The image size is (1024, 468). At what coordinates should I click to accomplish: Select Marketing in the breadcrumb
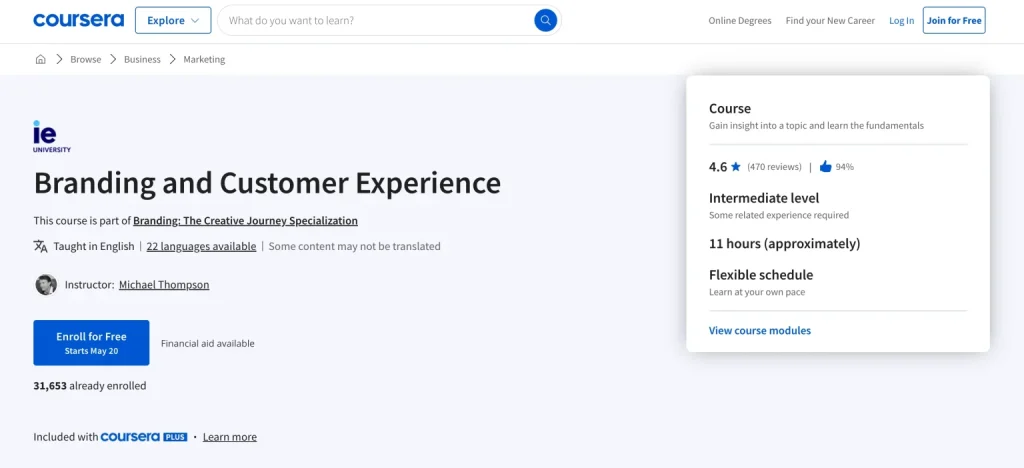click(x=204, y=59)
